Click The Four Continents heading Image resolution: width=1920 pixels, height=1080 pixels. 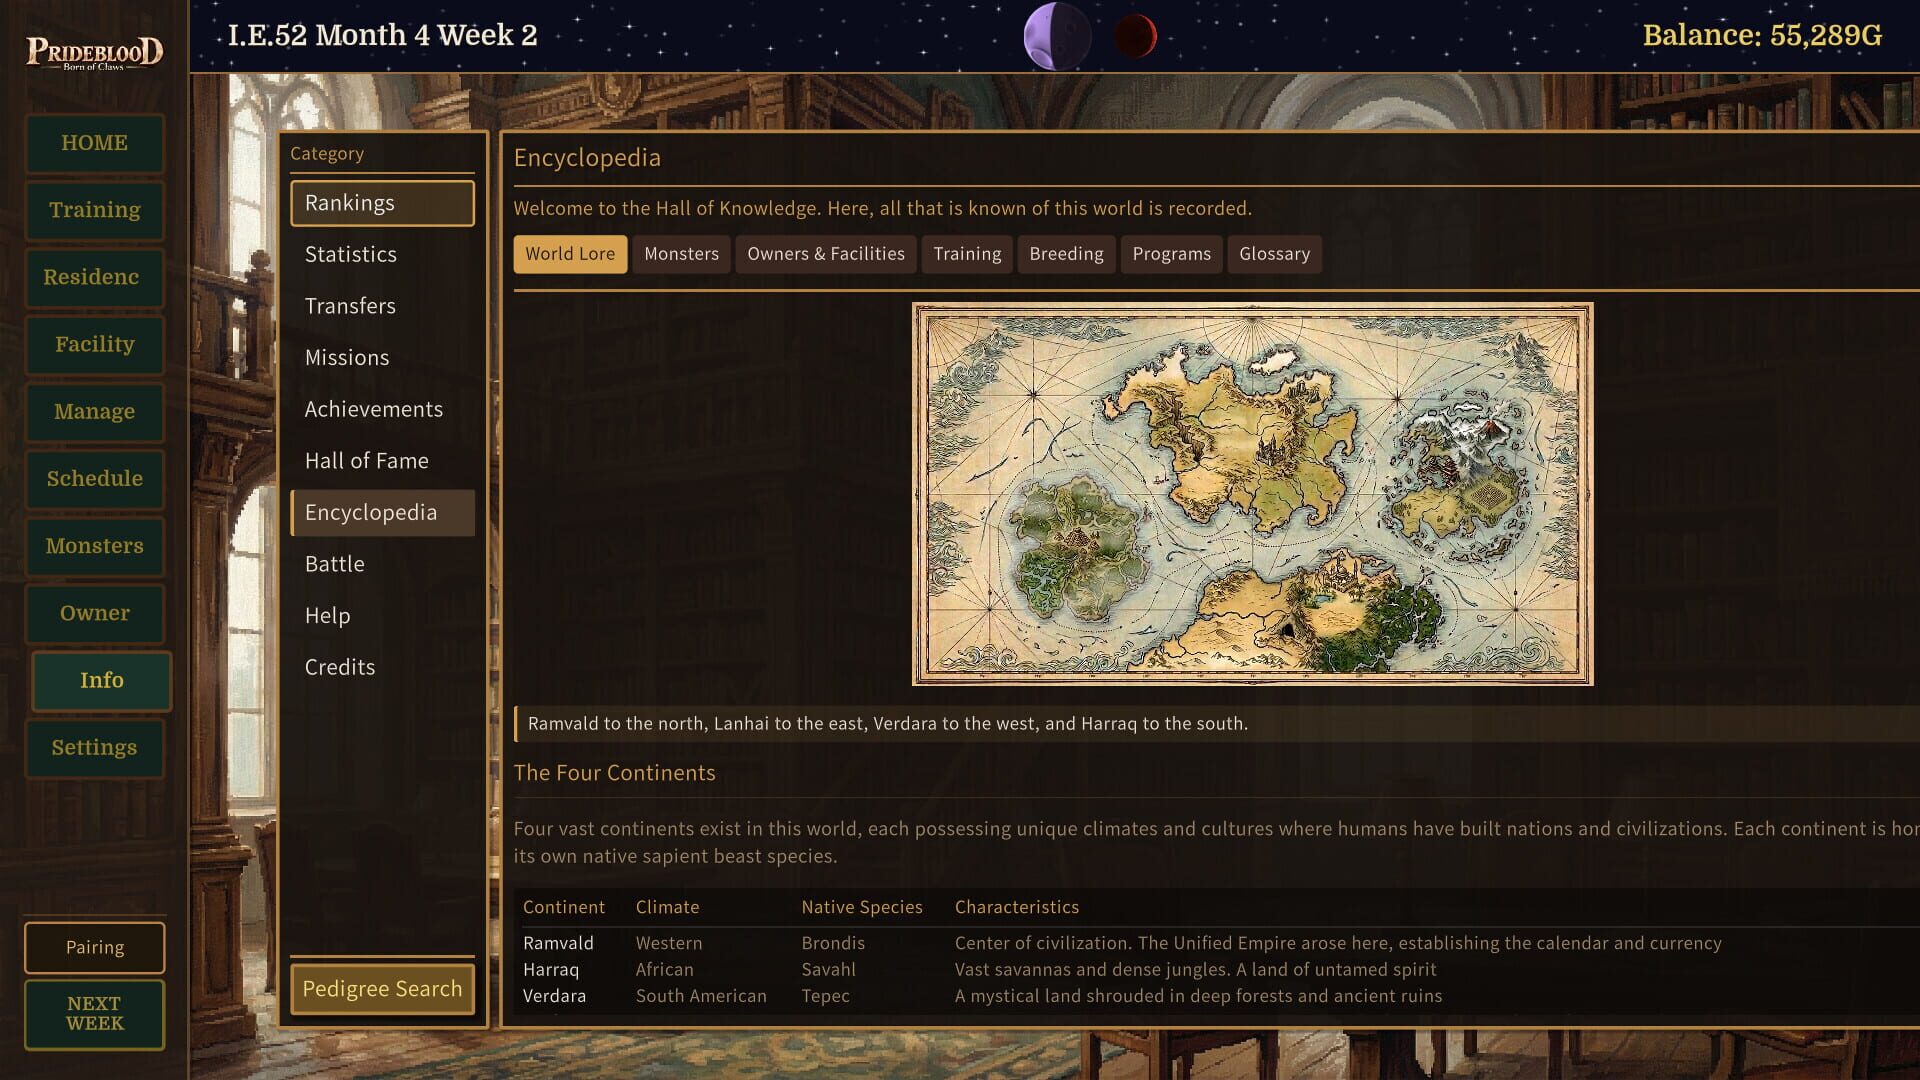[614, 773]
